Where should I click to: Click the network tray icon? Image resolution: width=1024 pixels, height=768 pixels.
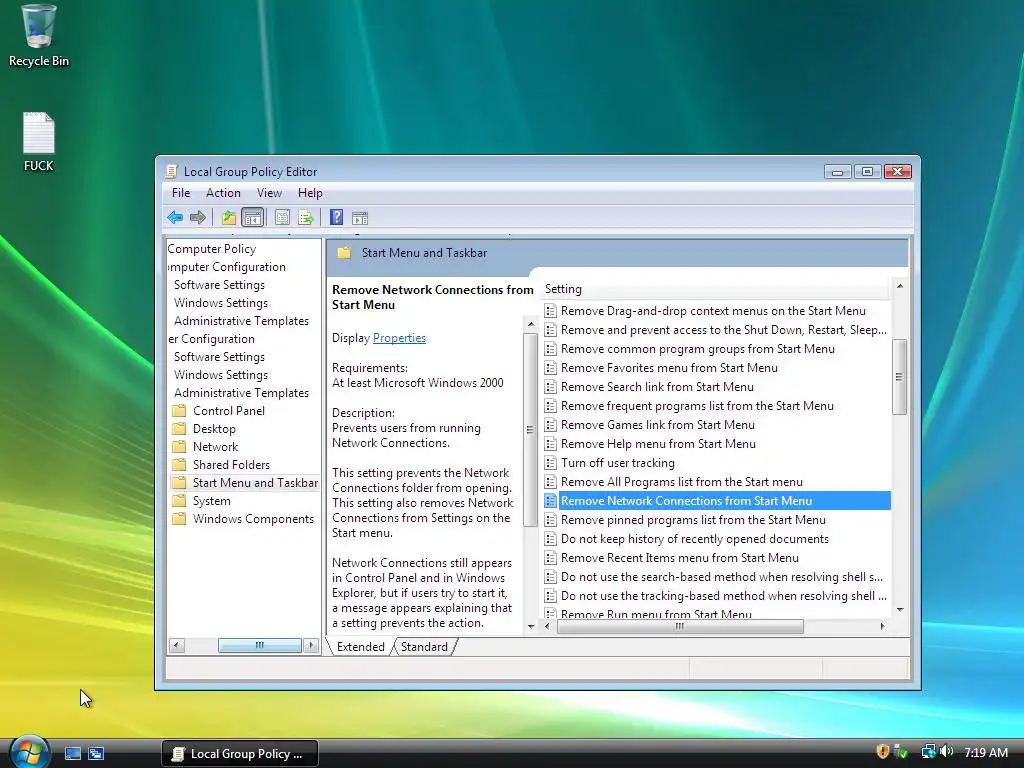pyautogui.click(x=928, y=752)
